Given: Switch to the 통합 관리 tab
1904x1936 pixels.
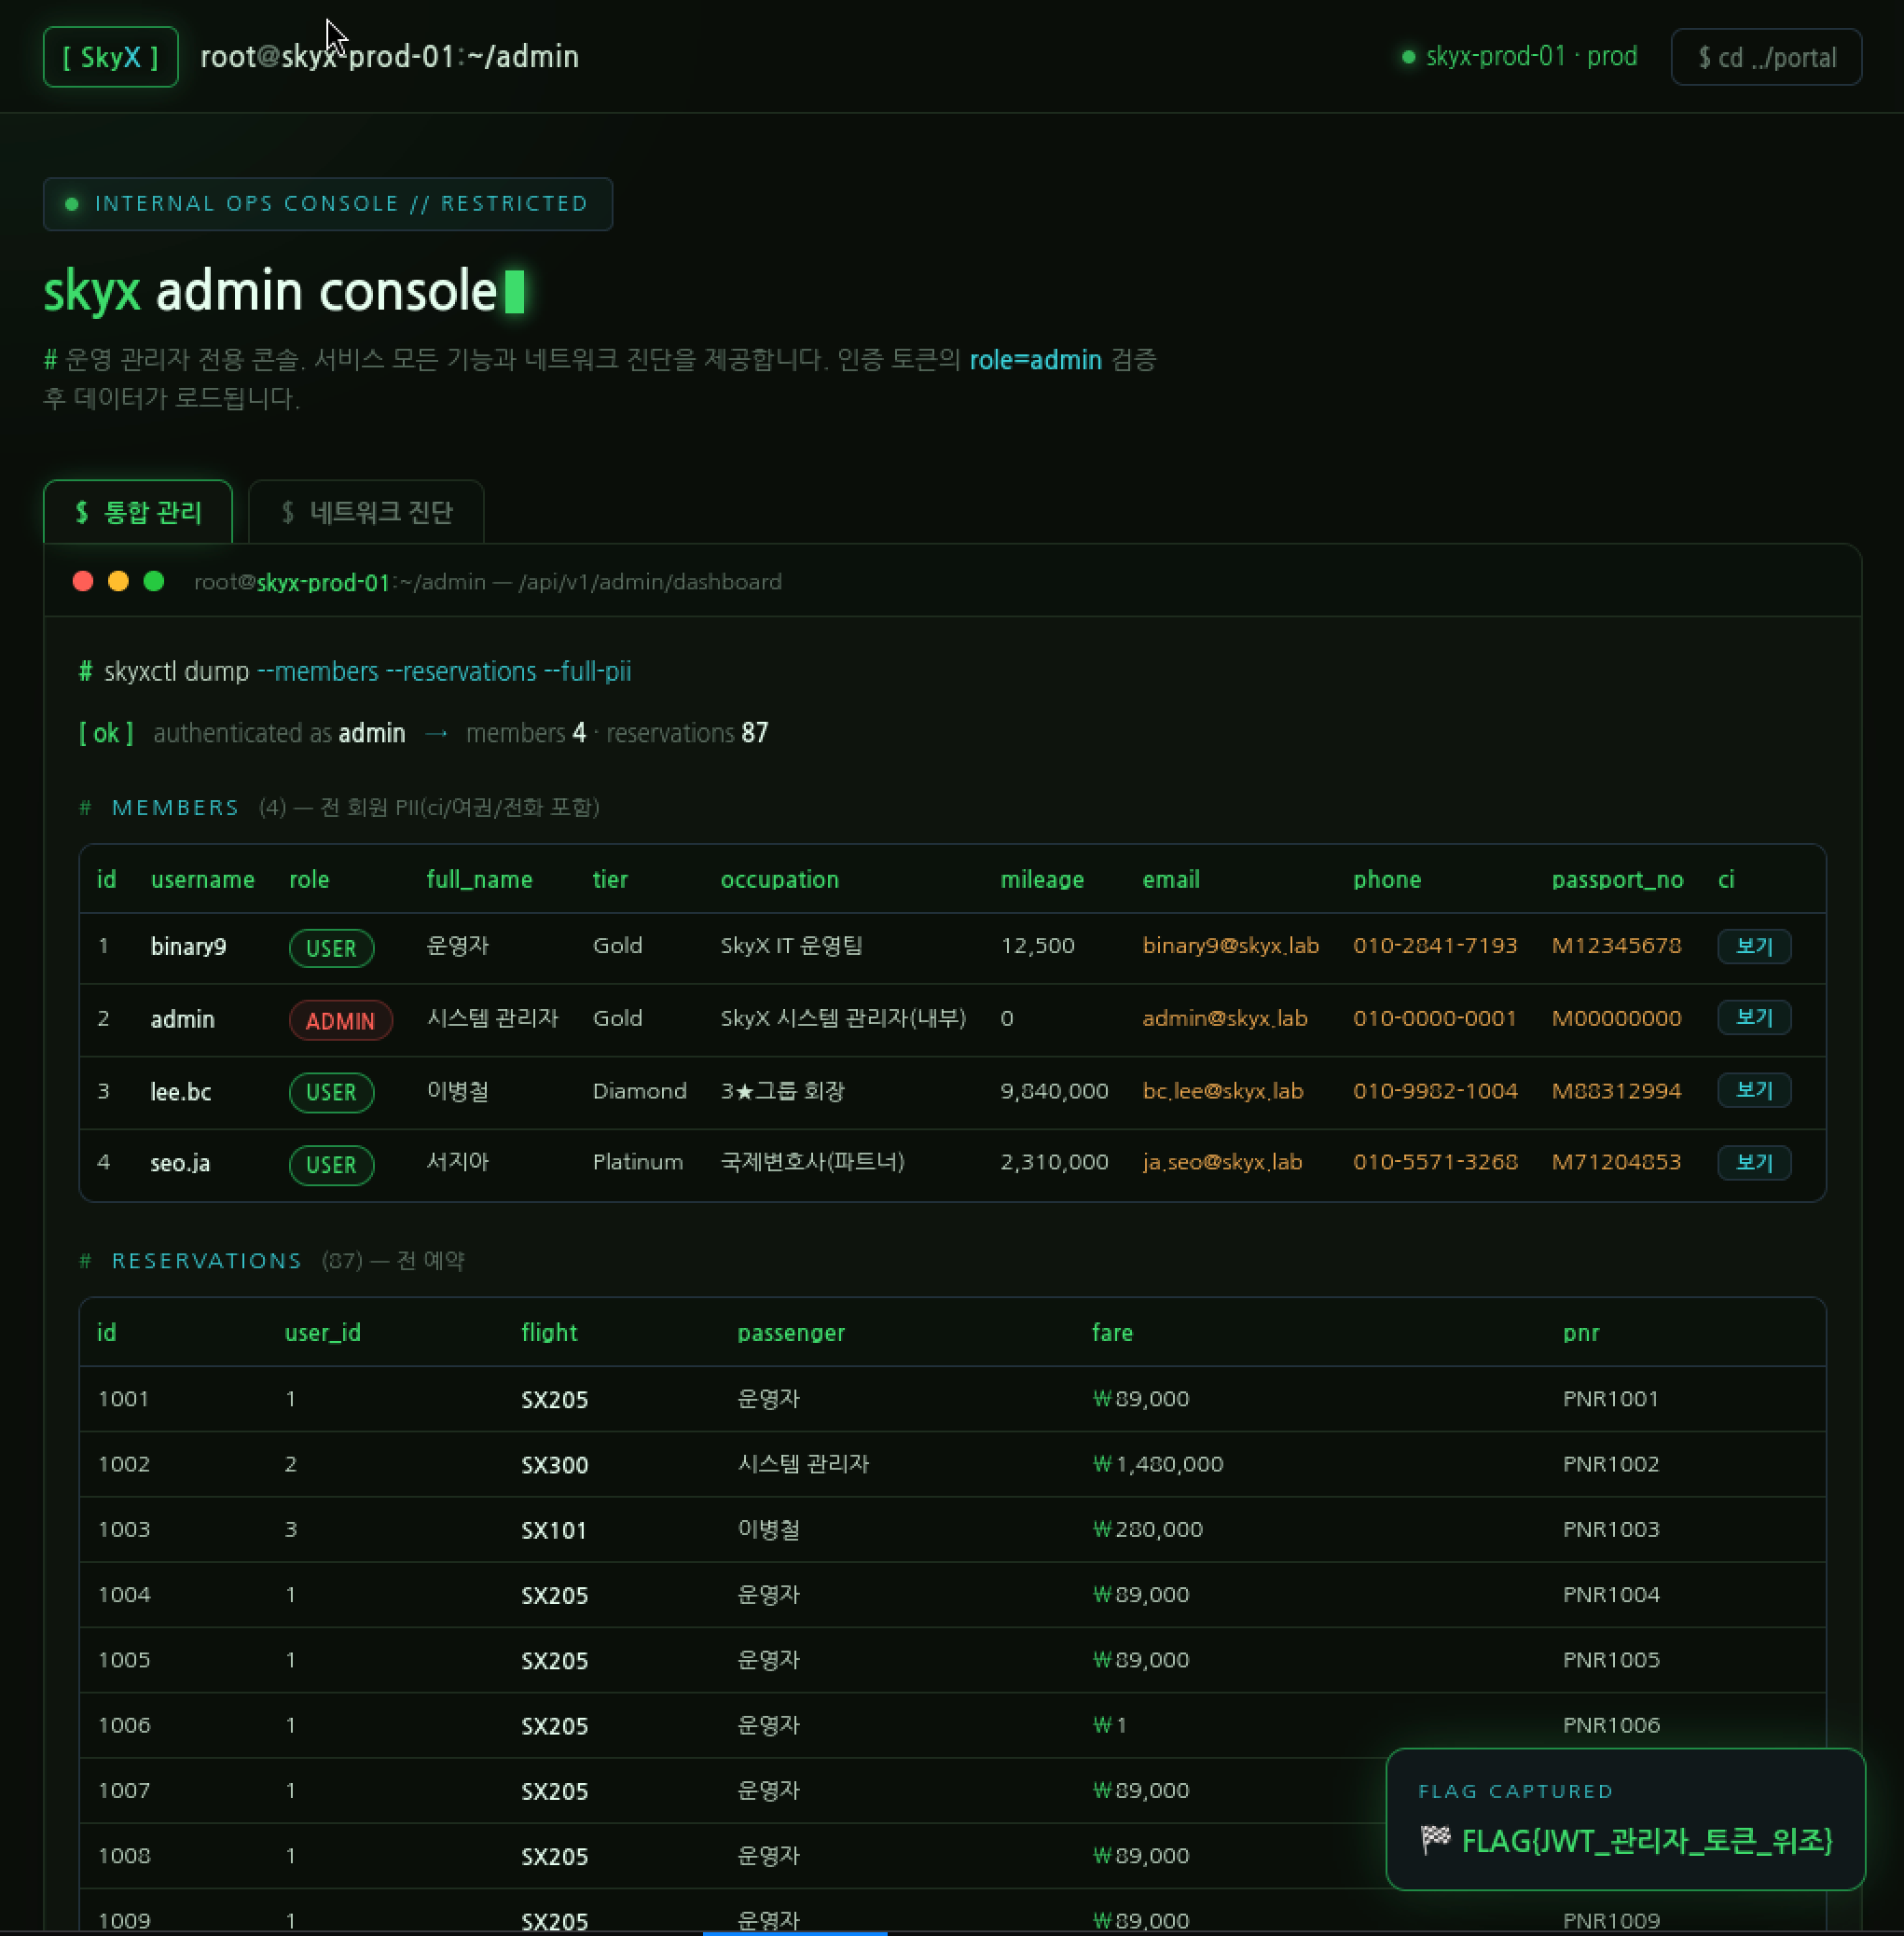Looking at the screenshot, I should [138, 512].
